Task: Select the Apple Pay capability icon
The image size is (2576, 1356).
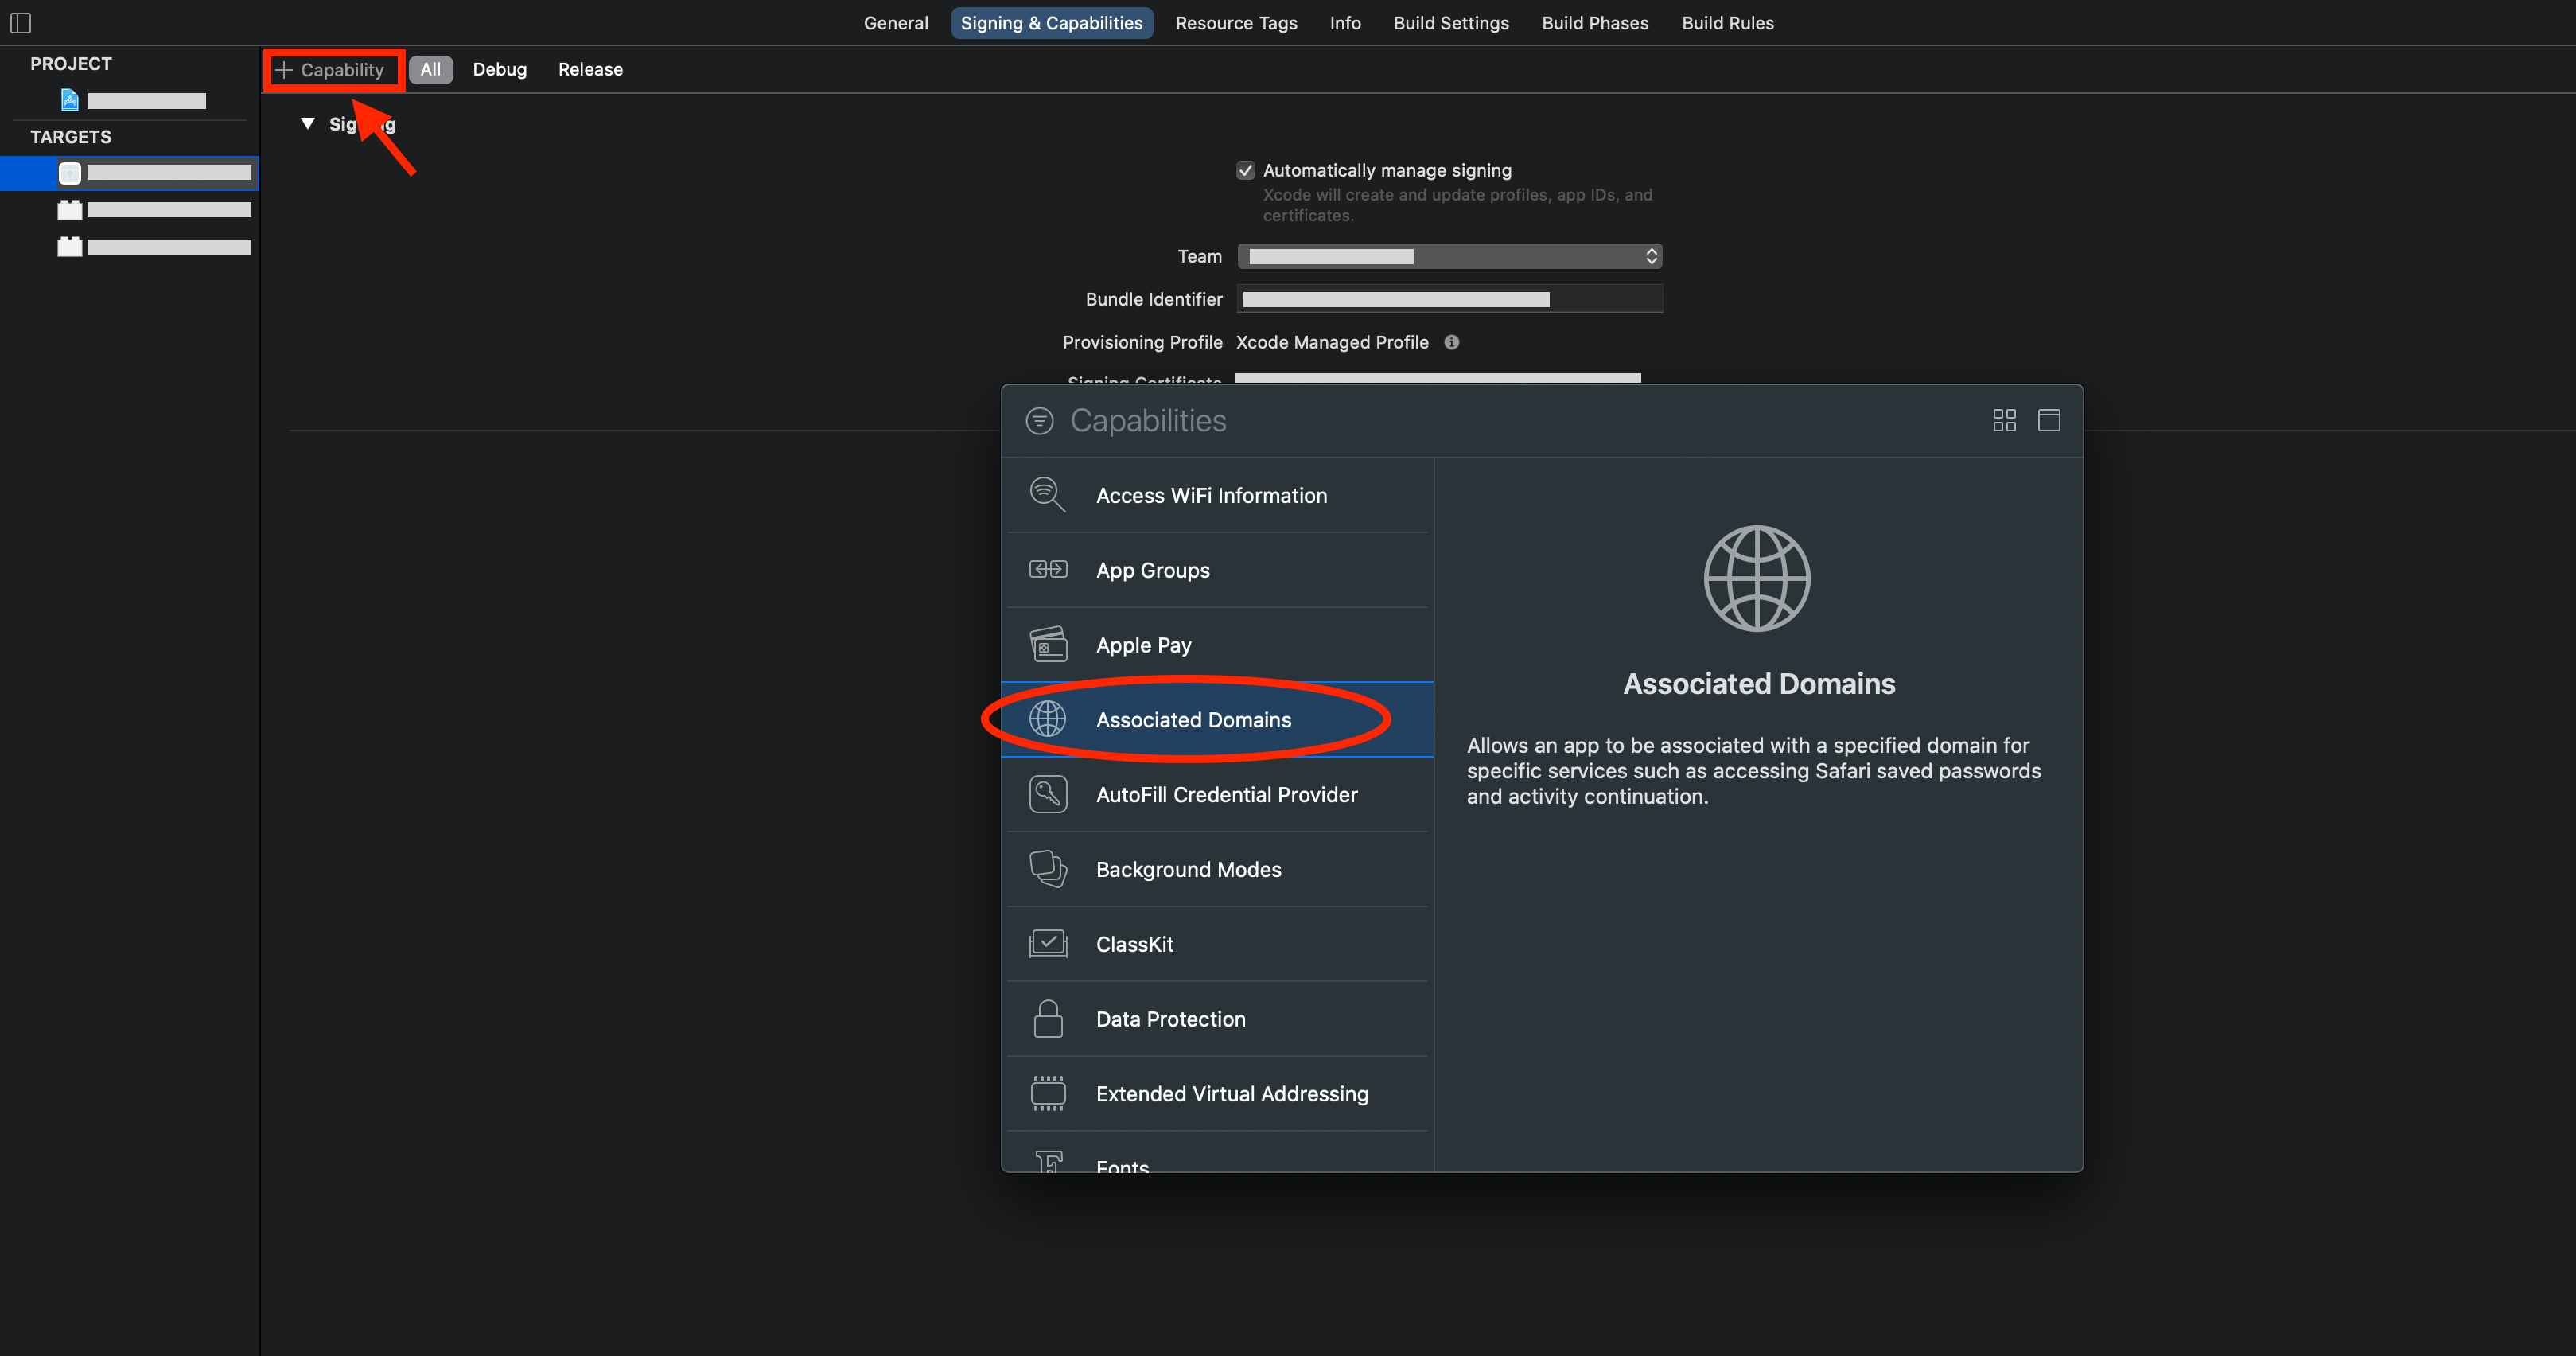Action: 1048,645
